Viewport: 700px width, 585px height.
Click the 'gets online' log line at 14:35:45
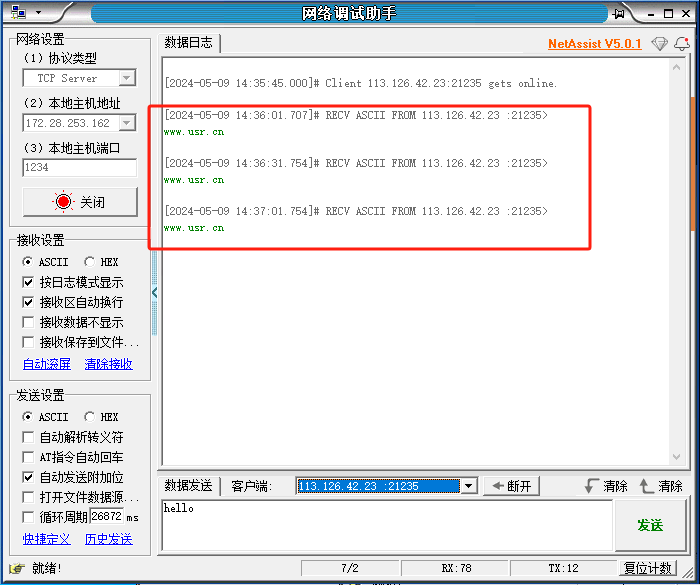tap(361, 84)
